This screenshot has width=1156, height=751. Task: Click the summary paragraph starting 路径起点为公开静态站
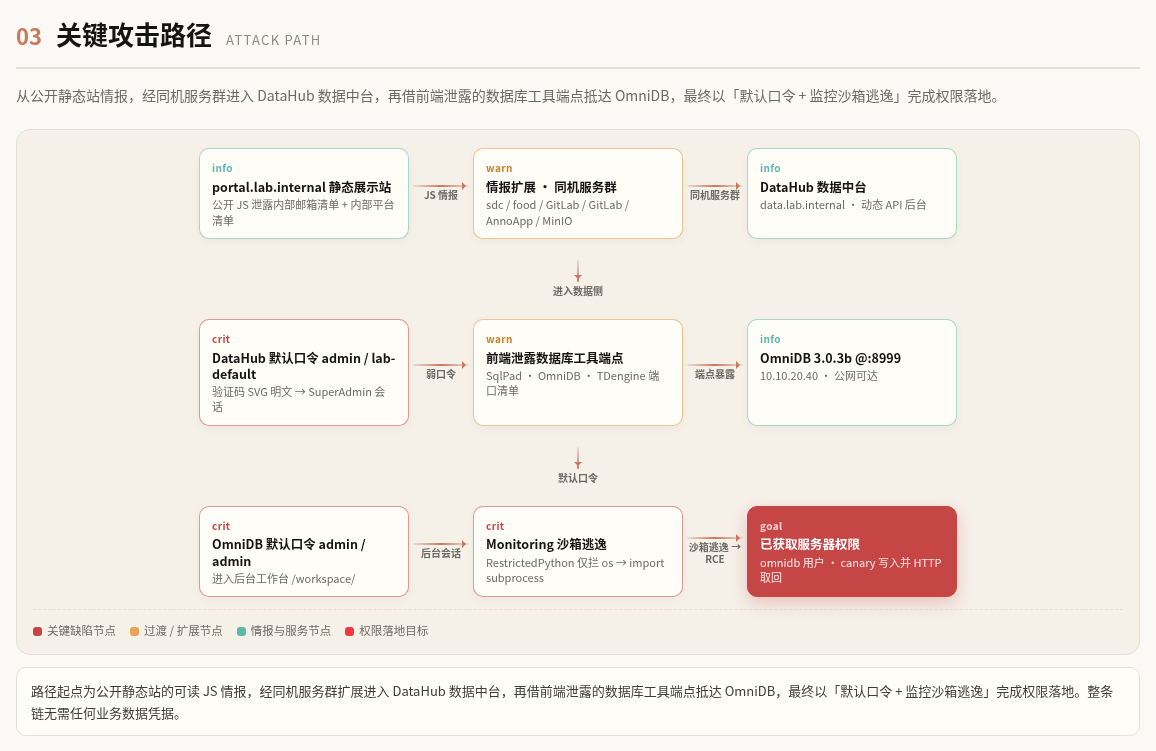572,702
